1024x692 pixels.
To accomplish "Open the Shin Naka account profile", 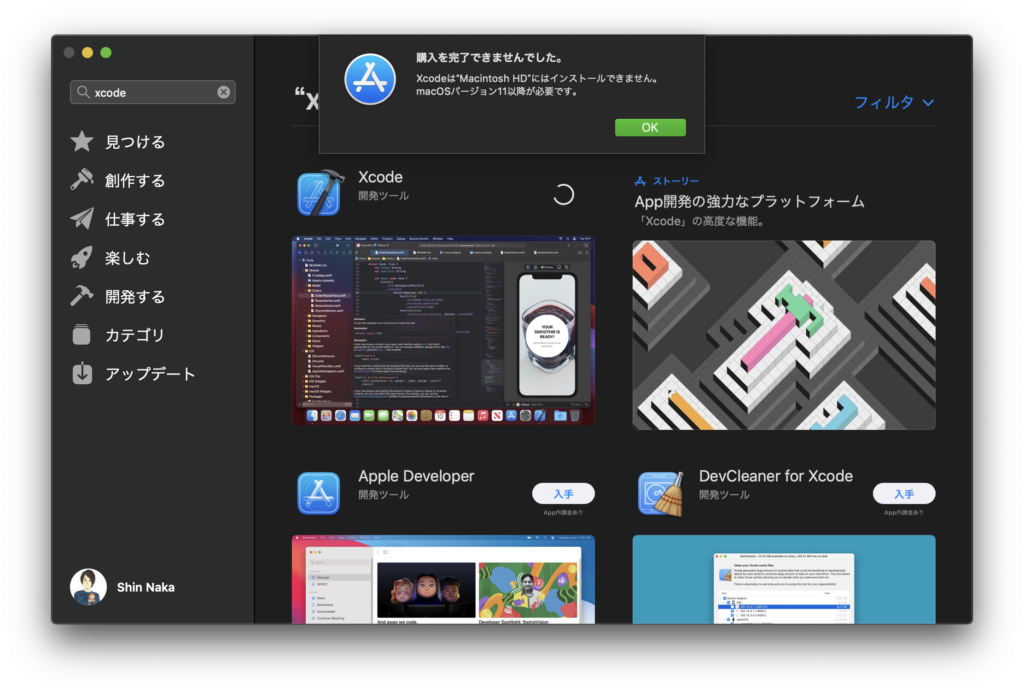I will [88, 587].
